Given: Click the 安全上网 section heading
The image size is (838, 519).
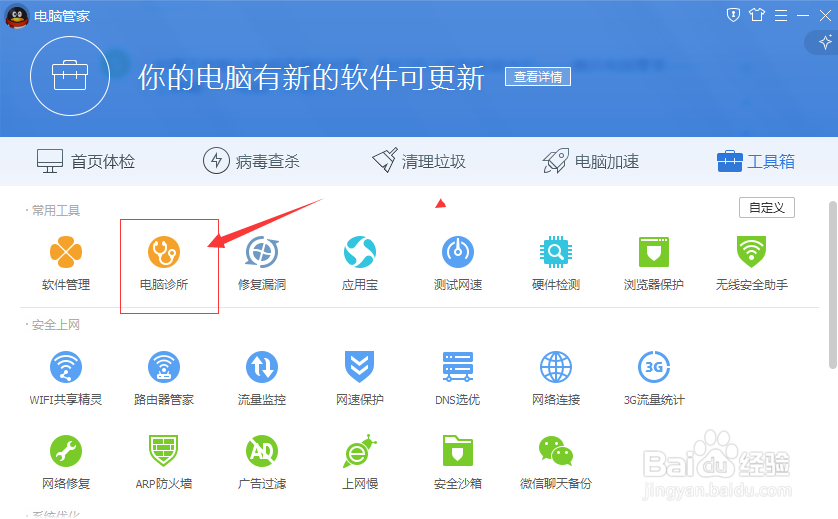Looking at the screenshot, I should [56, 325].
